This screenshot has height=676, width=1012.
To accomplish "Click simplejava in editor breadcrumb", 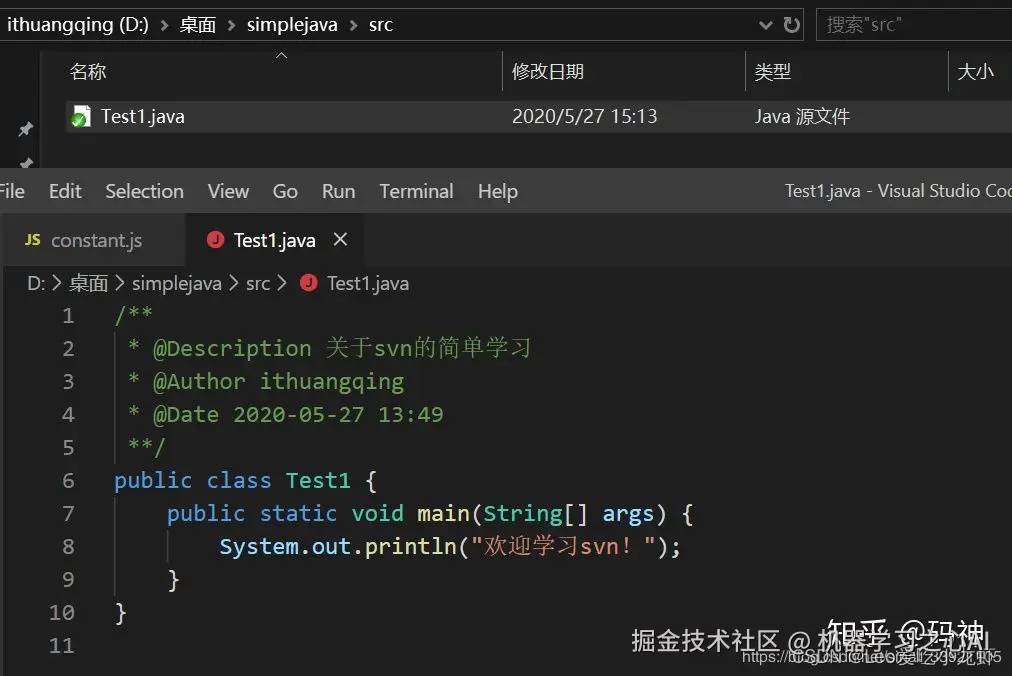I will (177, 283).
